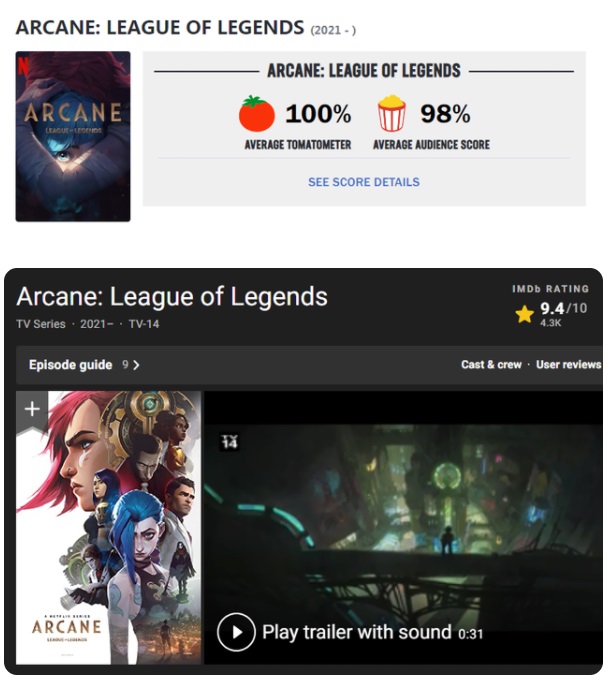611x680 pixels.
Task: Click the 100% average Tomatometer score
Action: [318, 114]
